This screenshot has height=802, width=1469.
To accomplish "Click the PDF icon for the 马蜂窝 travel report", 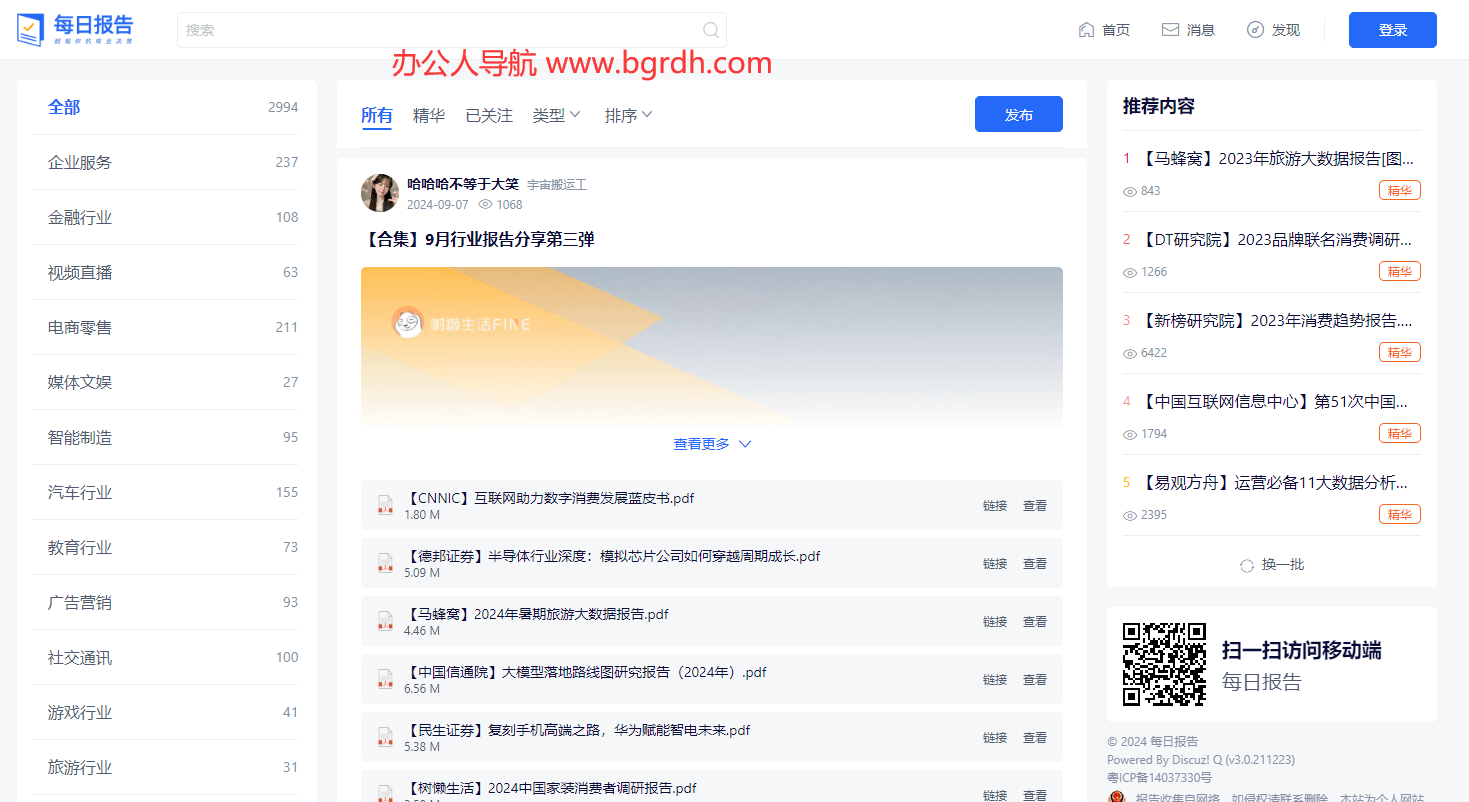I will coord(384,621).
